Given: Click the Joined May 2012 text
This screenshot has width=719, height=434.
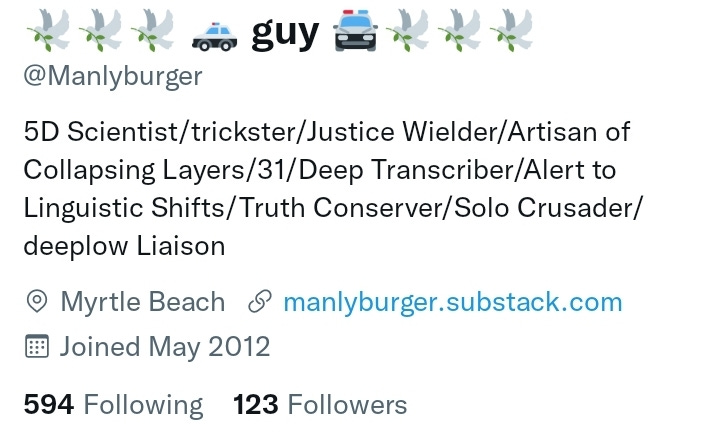Looking at the screenshot, I should pyautogui.click(x=165, y=346).
